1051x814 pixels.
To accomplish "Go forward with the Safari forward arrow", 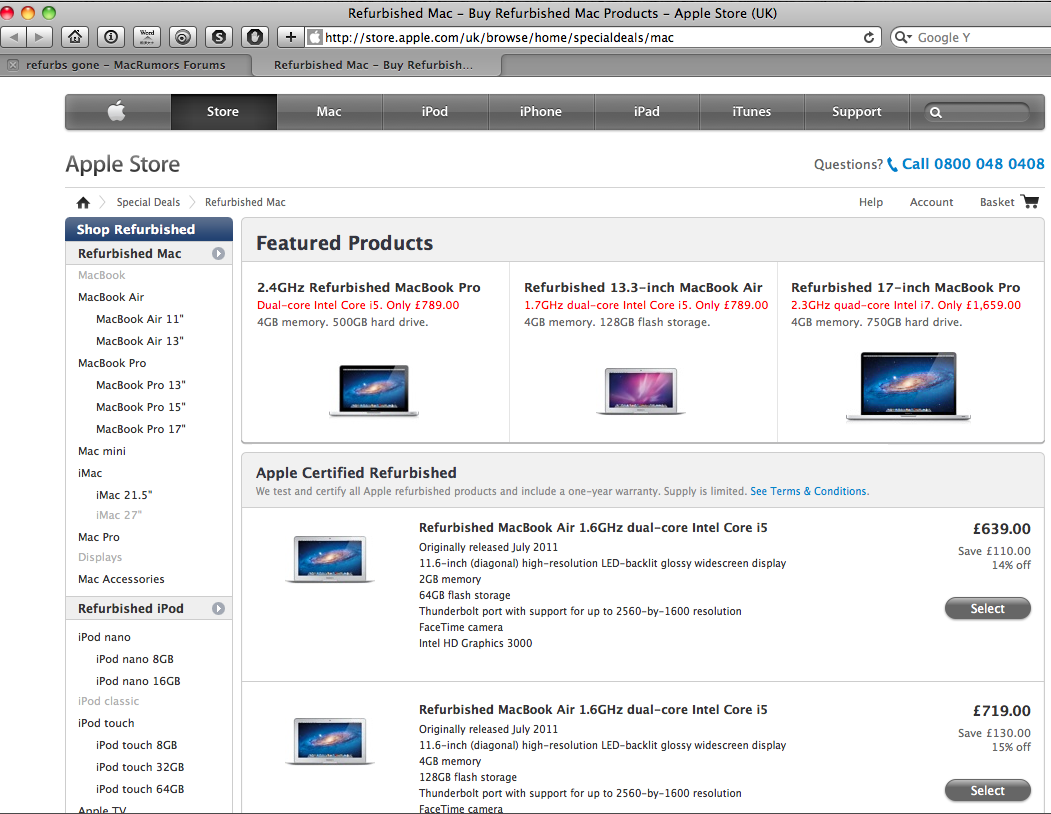I will tap(40, 37).
